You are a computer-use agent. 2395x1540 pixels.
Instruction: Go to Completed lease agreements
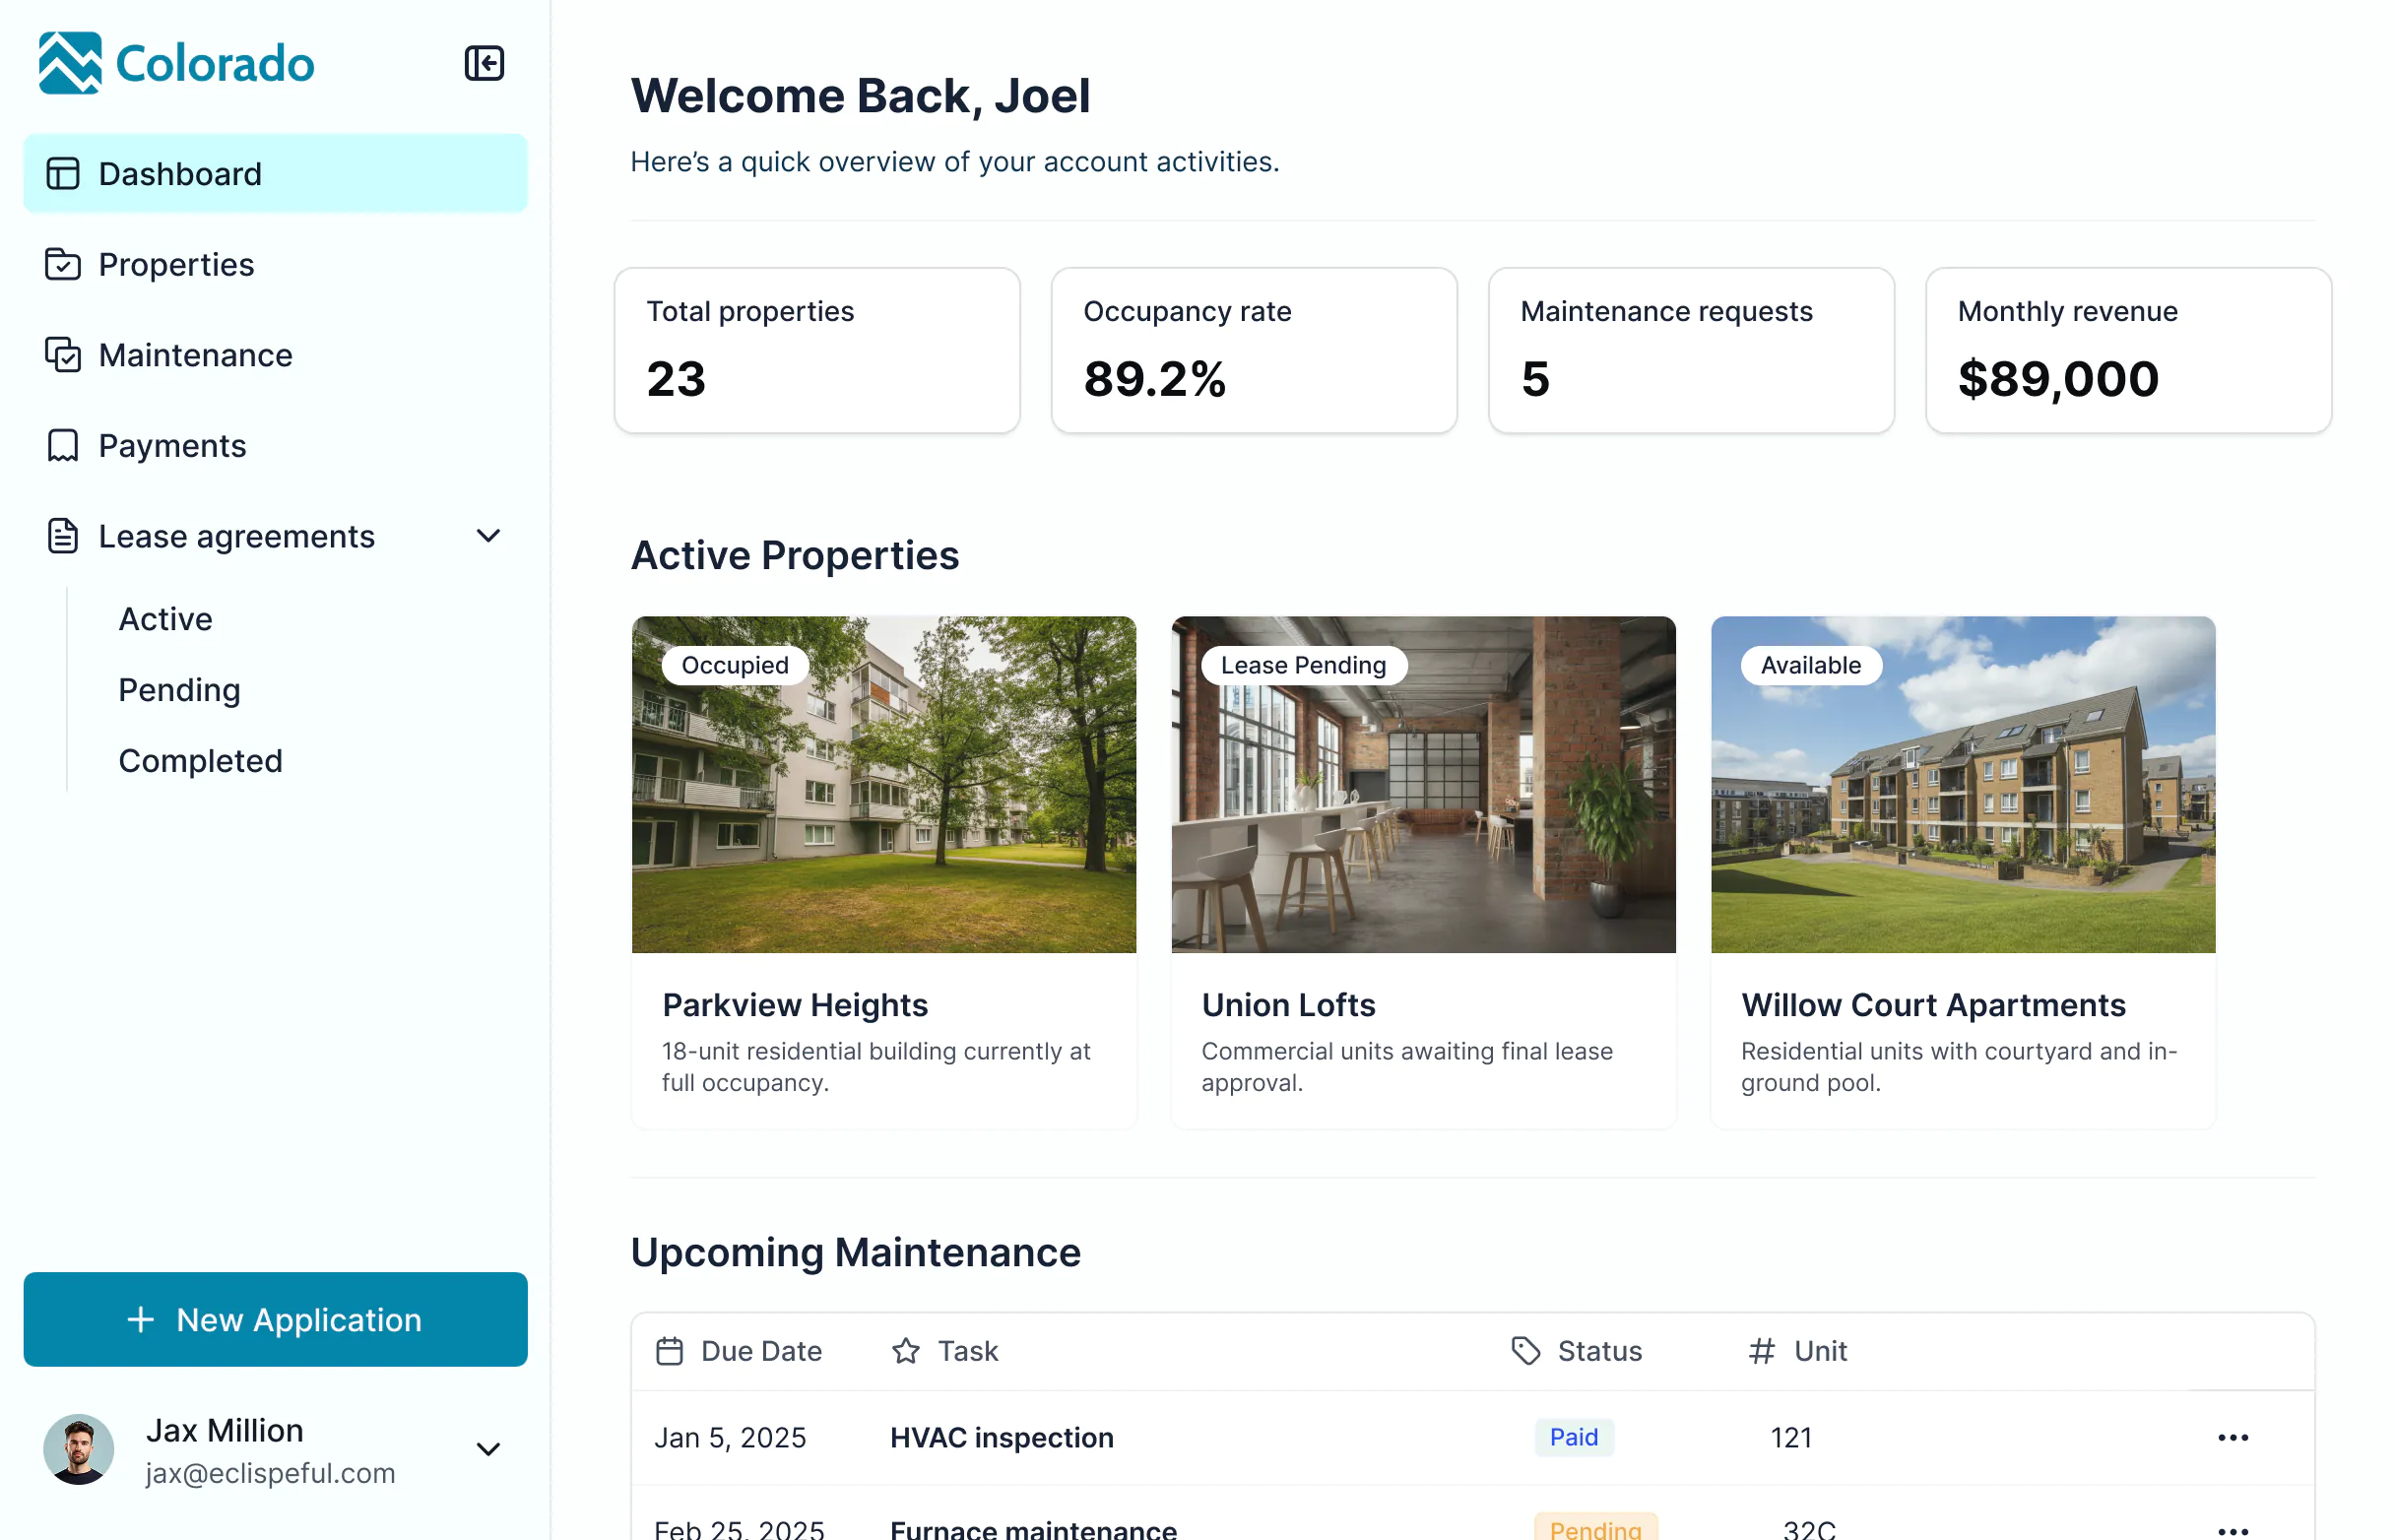200,761
